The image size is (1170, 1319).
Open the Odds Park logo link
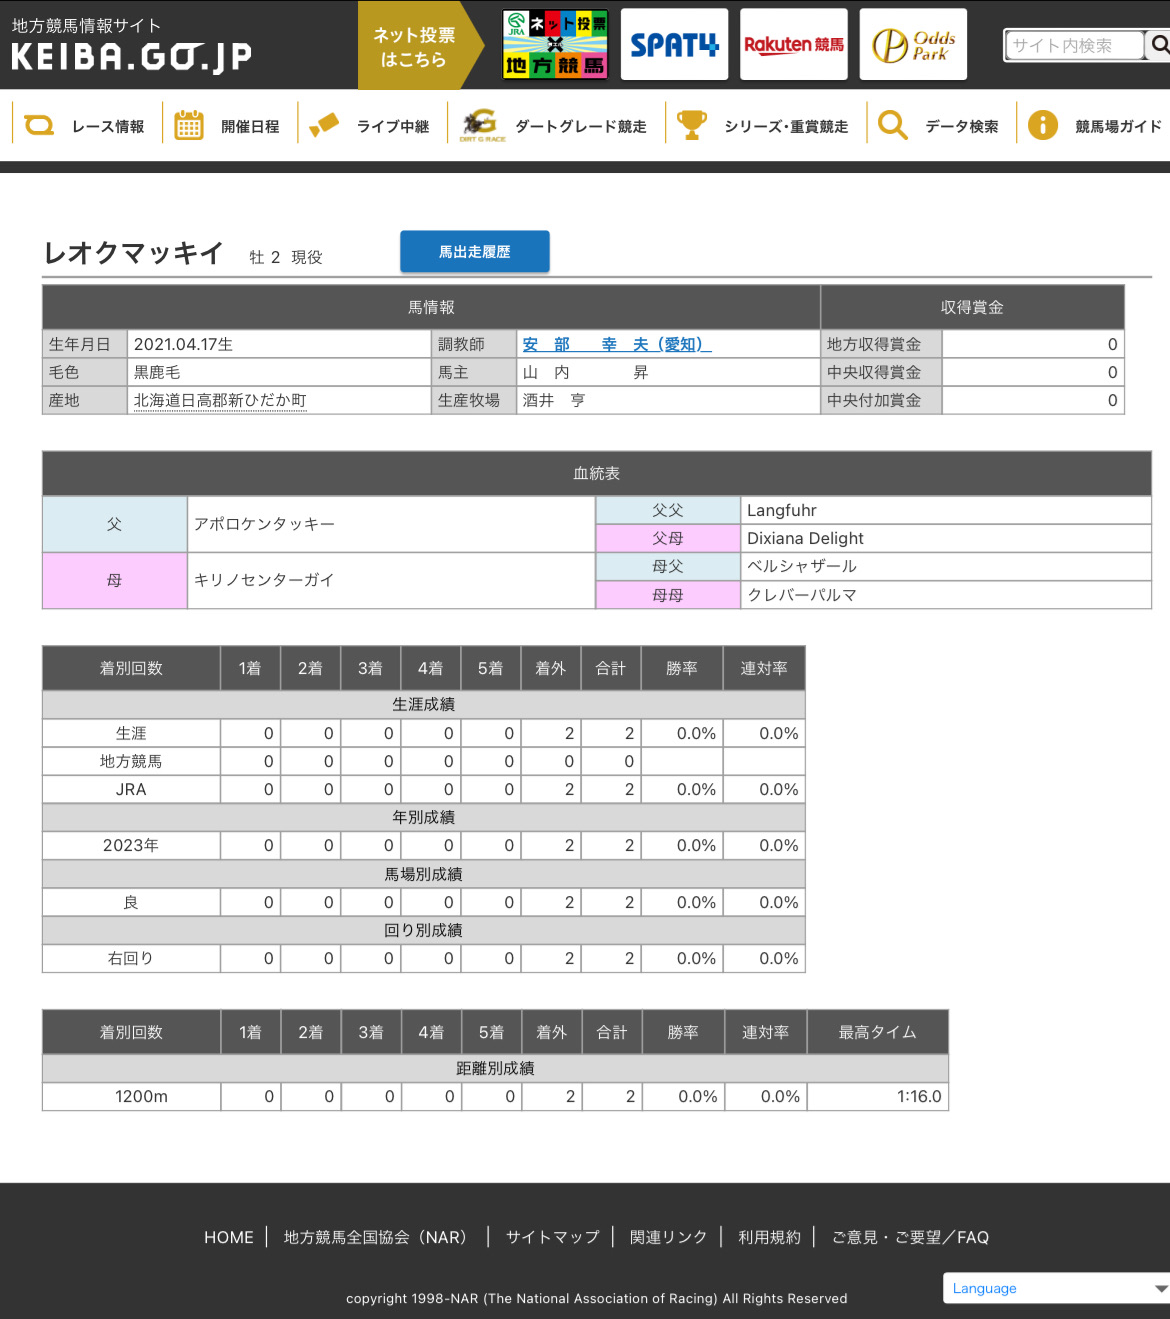coord(913,45)
